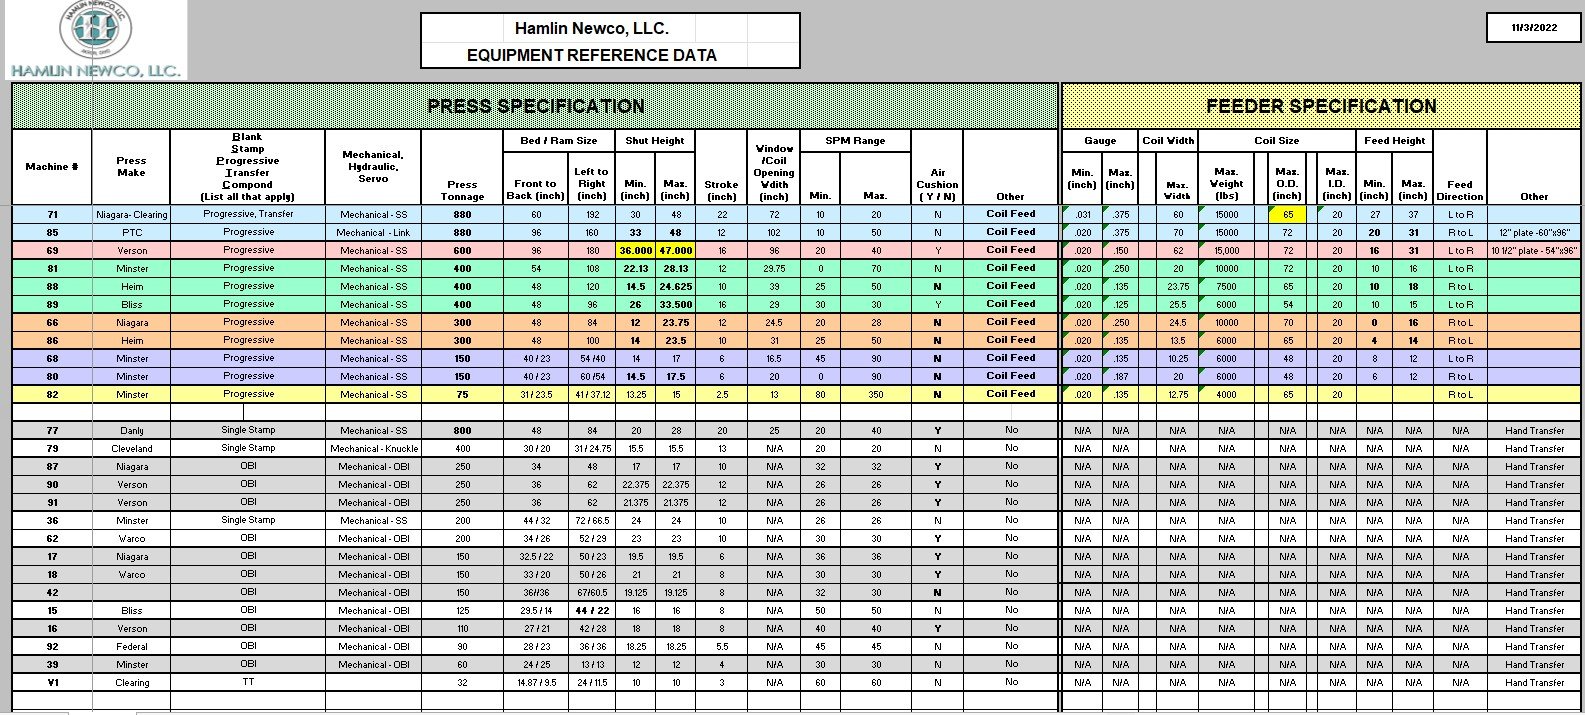Click the Progressive, Transfer cell
This screenshot has width=1585, height=715.
248,214
